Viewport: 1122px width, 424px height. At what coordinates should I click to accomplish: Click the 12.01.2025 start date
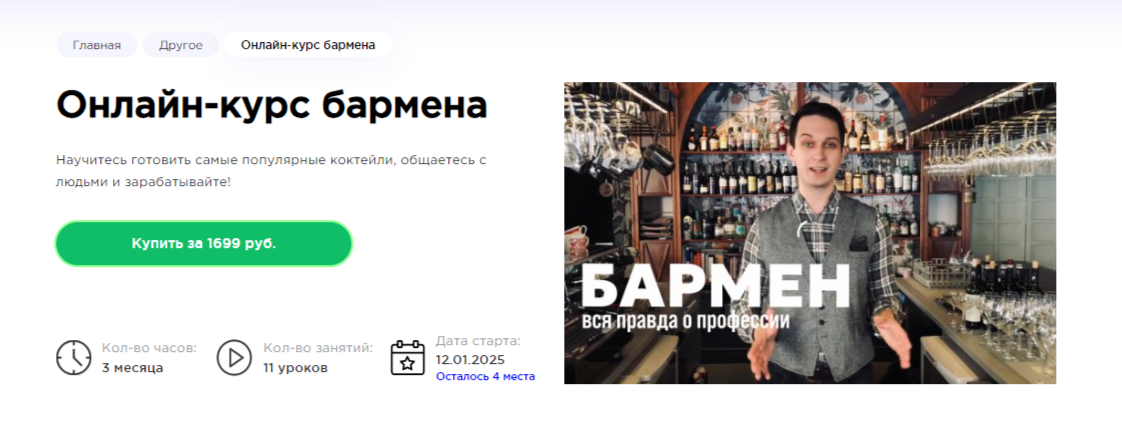tap(470, 359)
